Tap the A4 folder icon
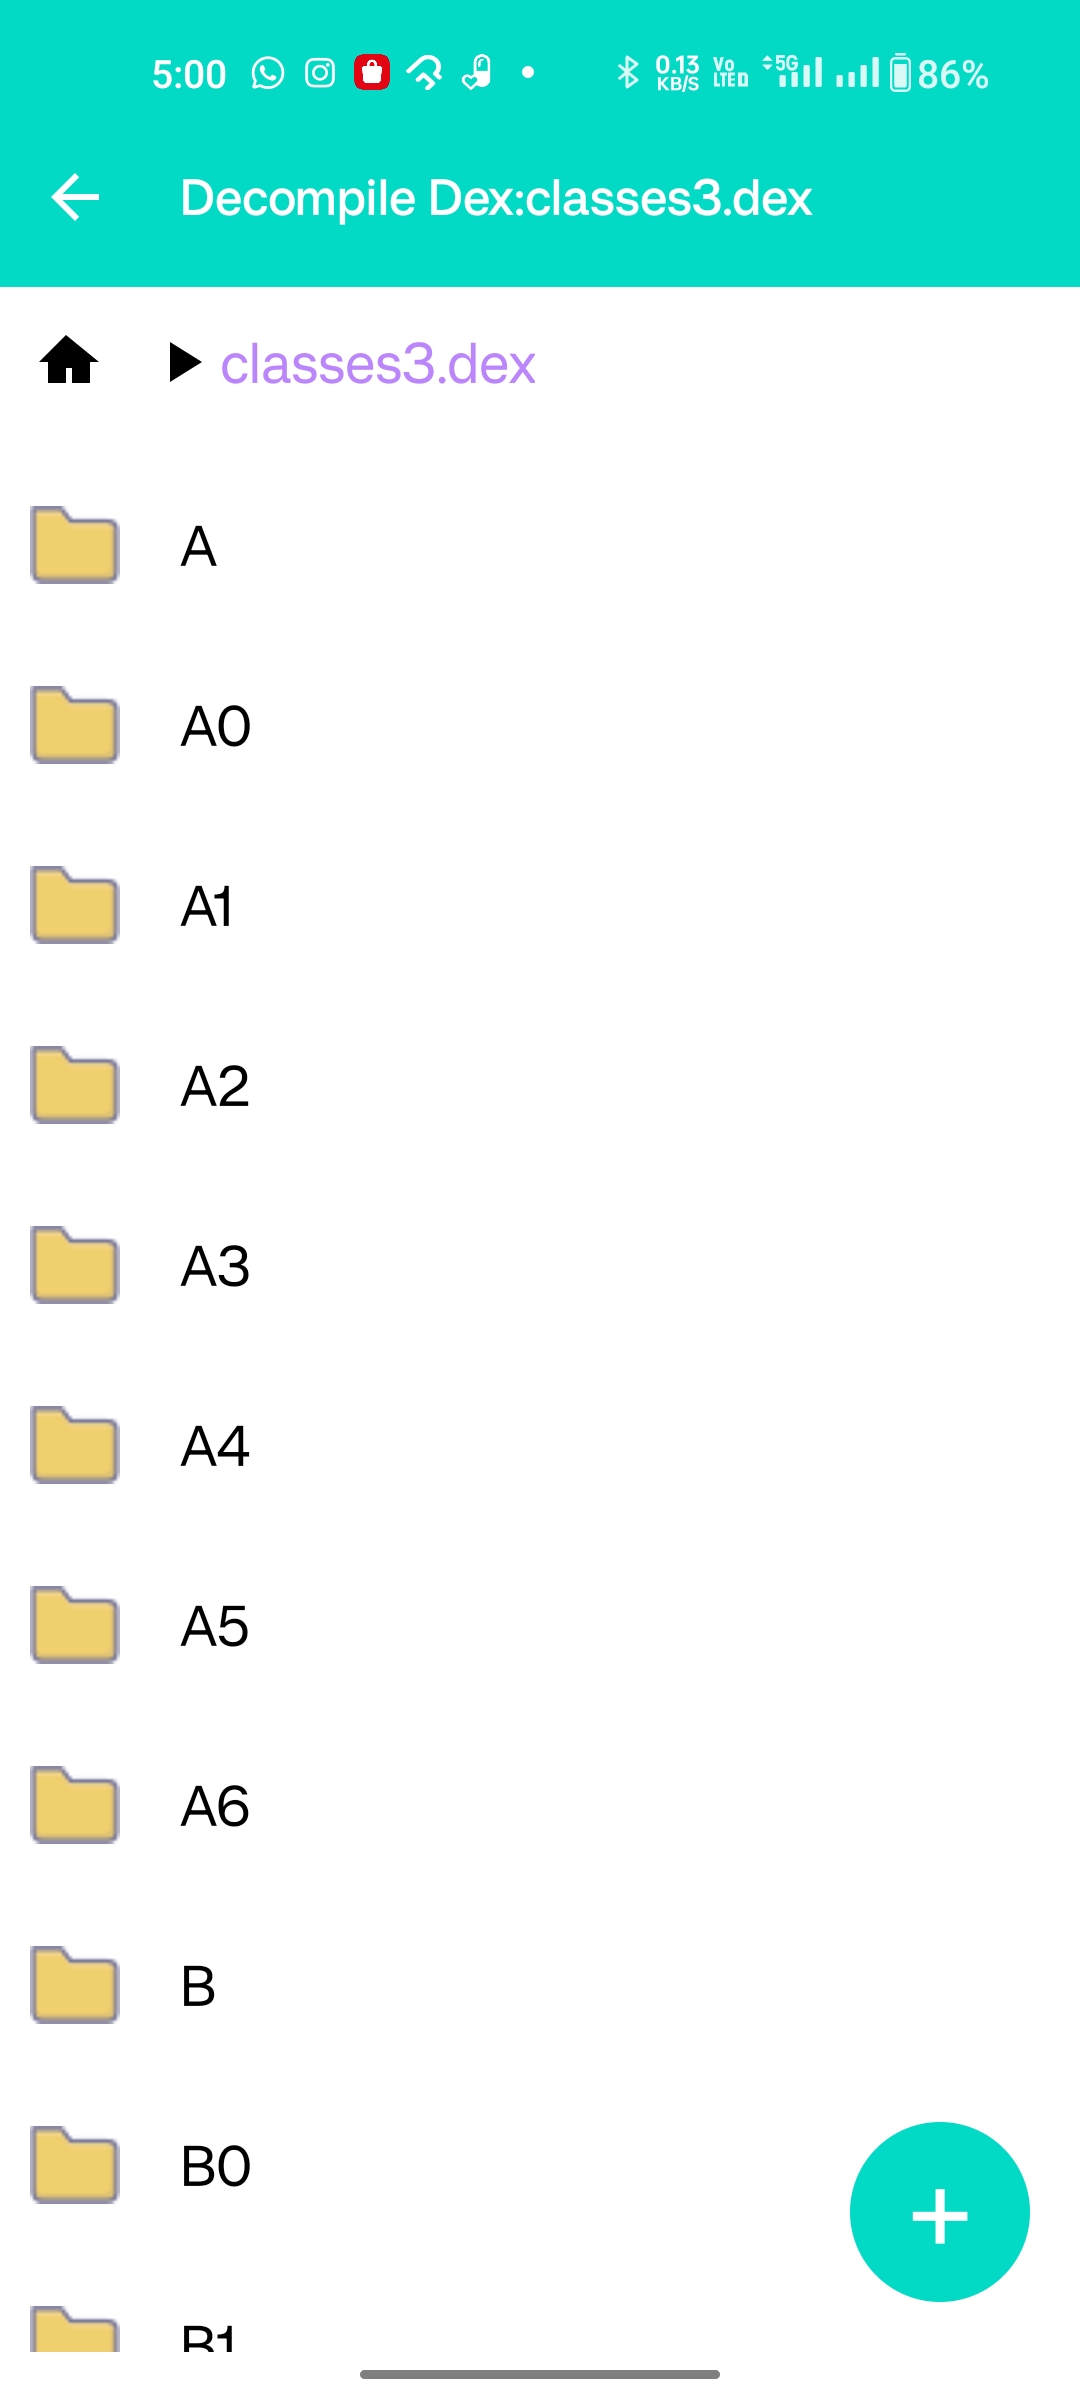This screenshot has width=1080, height=2400. (x=75, y=1445)
